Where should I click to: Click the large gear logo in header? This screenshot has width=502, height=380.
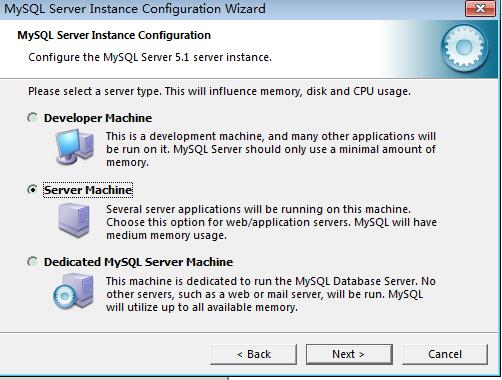click(x=464, y=48)
